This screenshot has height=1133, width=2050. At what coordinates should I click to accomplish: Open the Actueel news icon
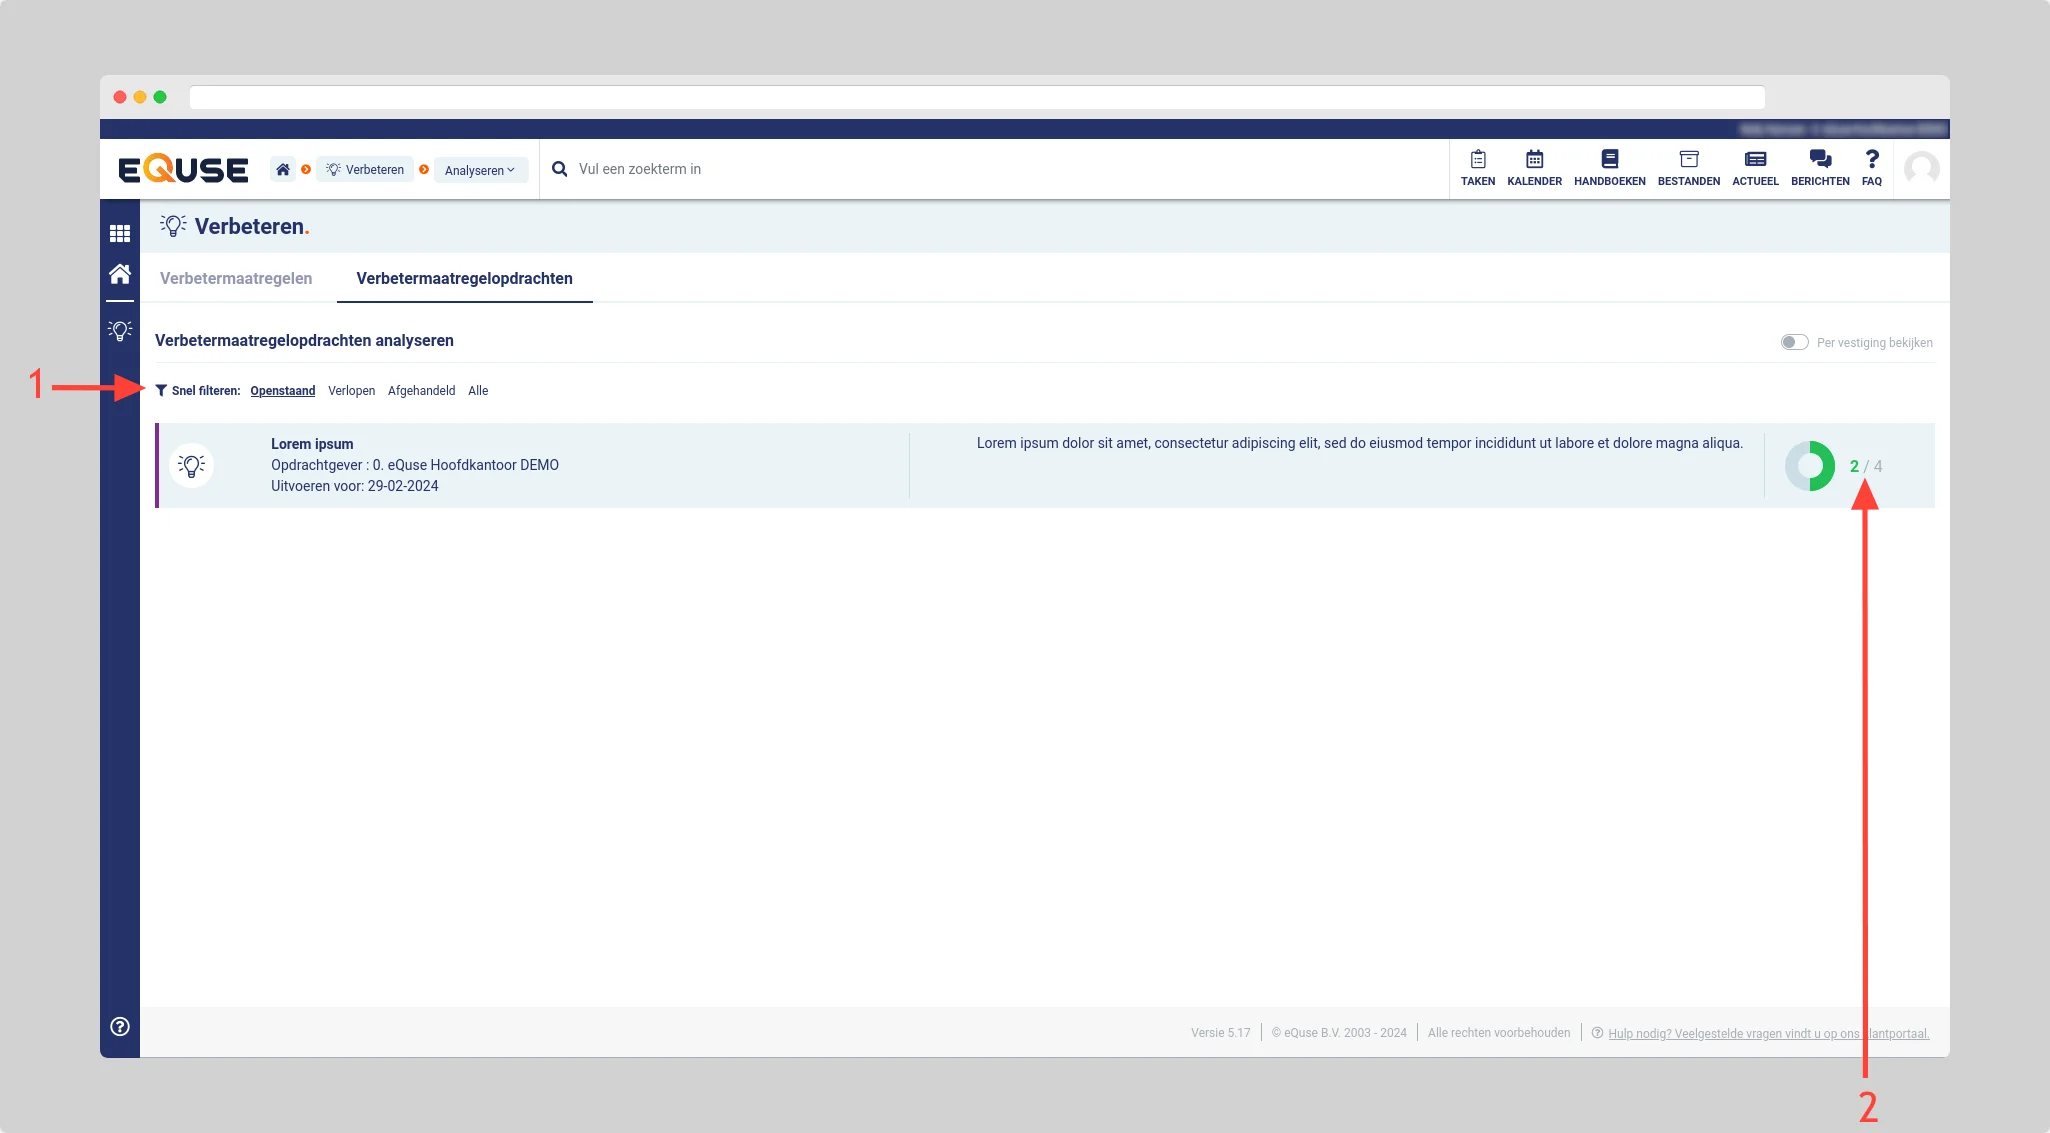(x=1755, y=160)
